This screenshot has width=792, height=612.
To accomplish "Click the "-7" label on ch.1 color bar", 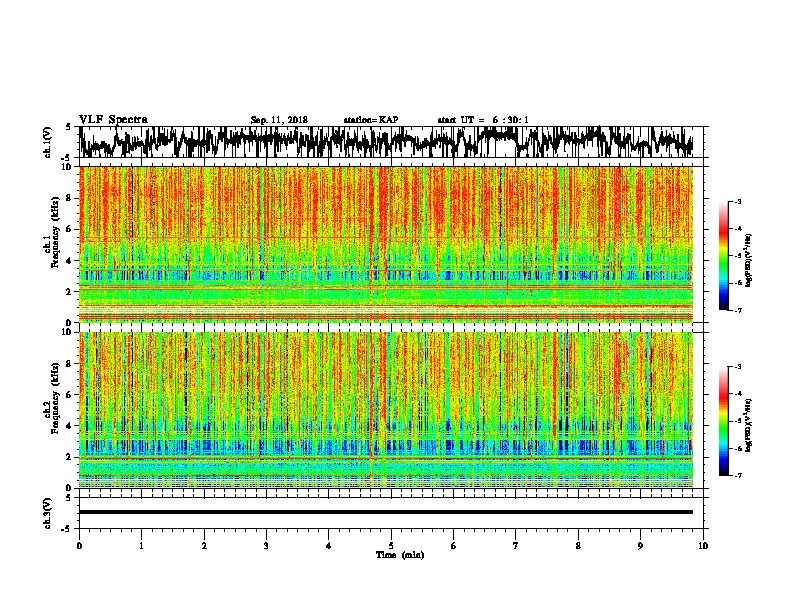I will tap(738, 311).
